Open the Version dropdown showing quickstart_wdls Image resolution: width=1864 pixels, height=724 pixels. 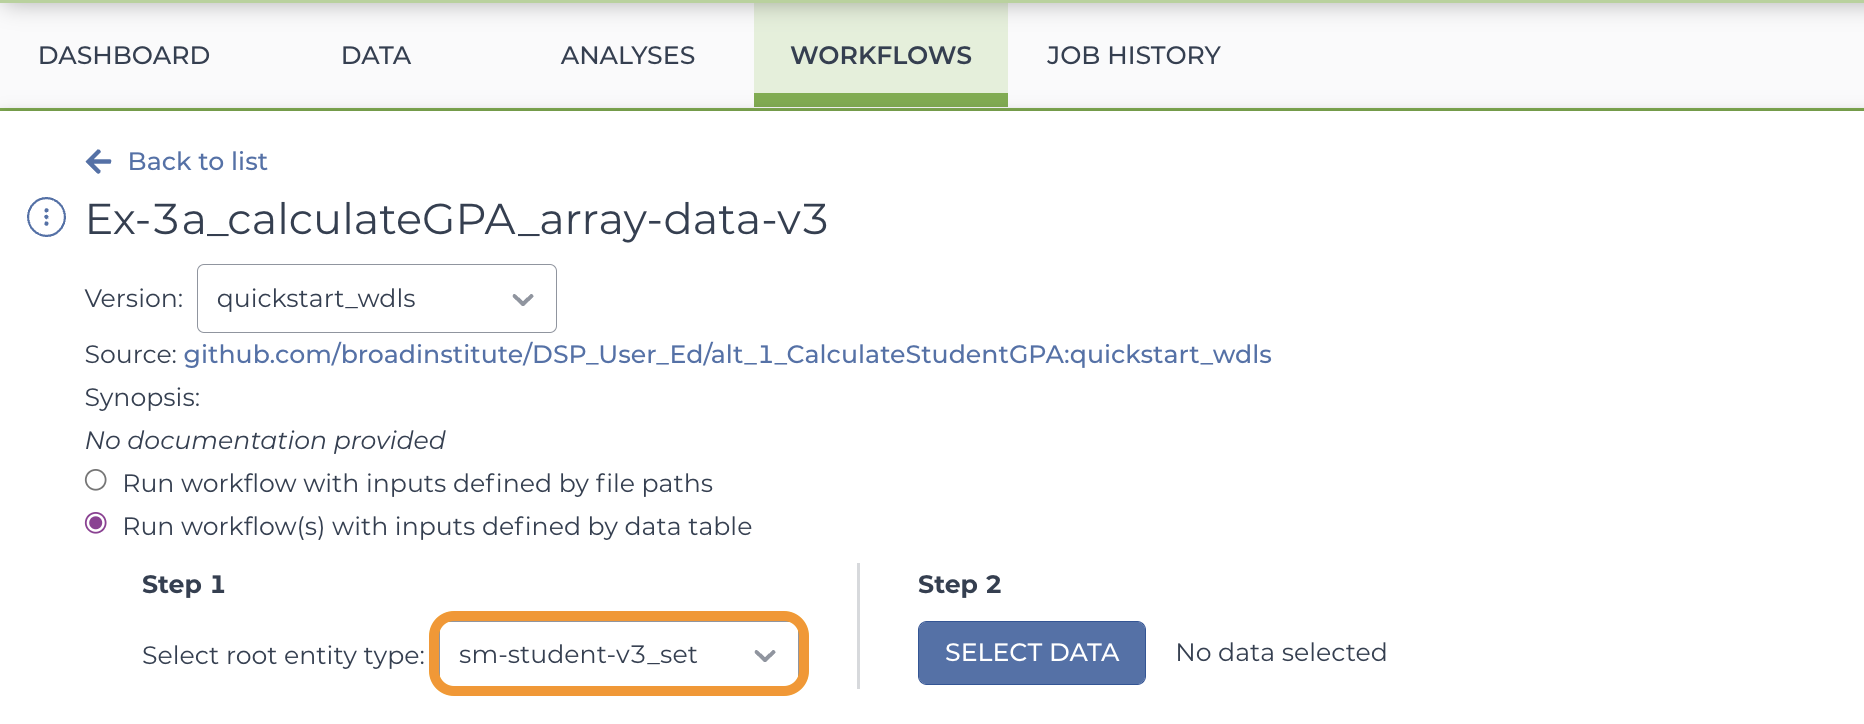pos(377,298)
